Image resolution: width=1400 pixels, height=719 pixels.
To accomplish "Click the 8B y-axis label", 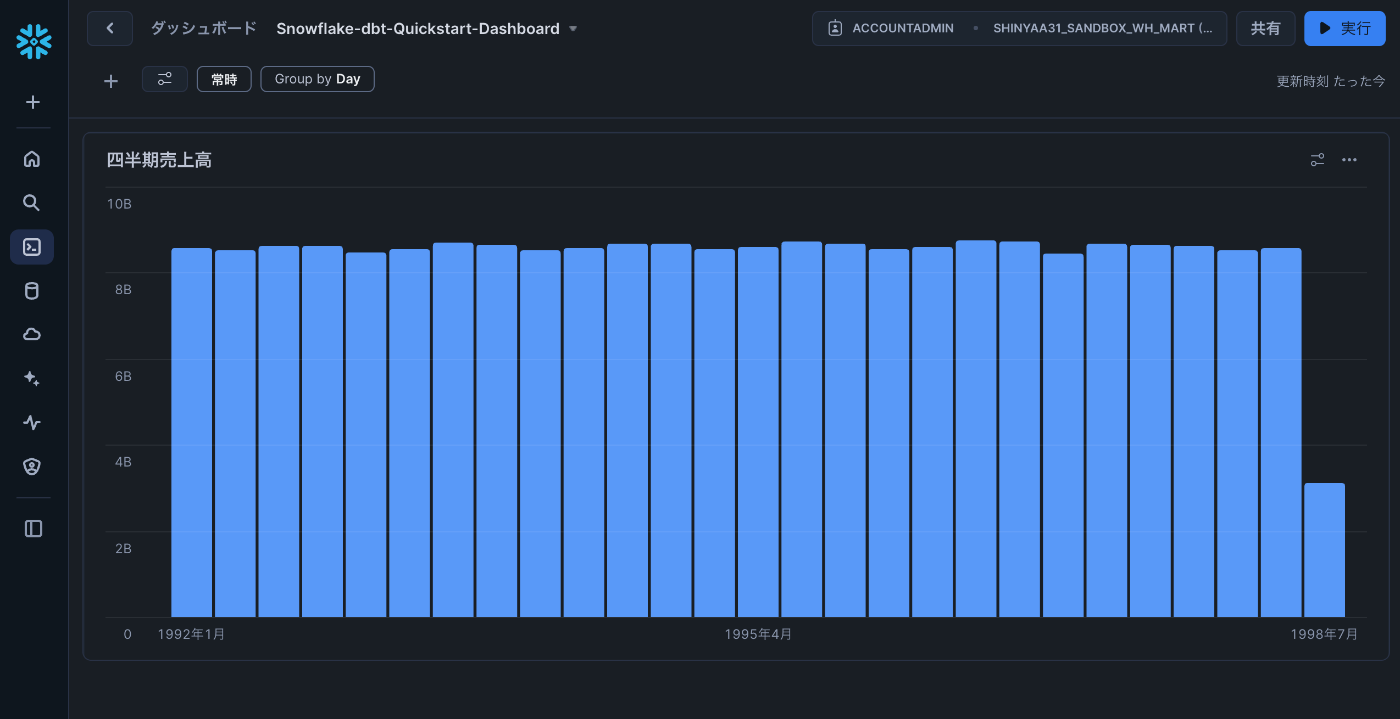I will (123, 290).
